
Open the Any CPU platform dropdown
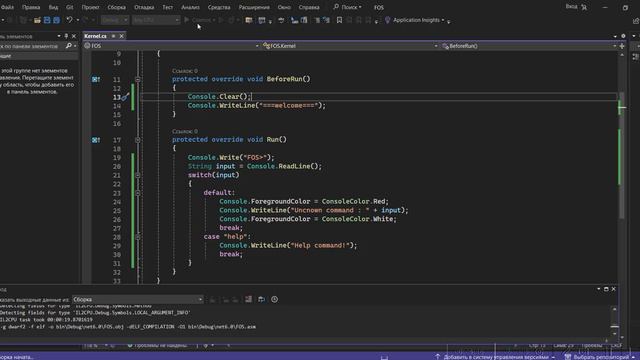tap(156, 20)
